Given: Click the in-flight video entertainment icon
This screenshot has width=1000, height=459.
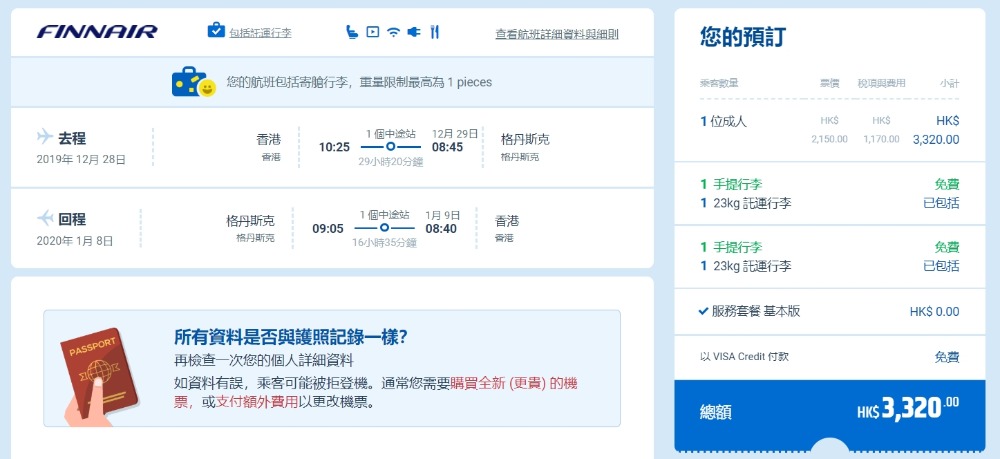Looking at the screenshot, I should [x=373, y=31].
